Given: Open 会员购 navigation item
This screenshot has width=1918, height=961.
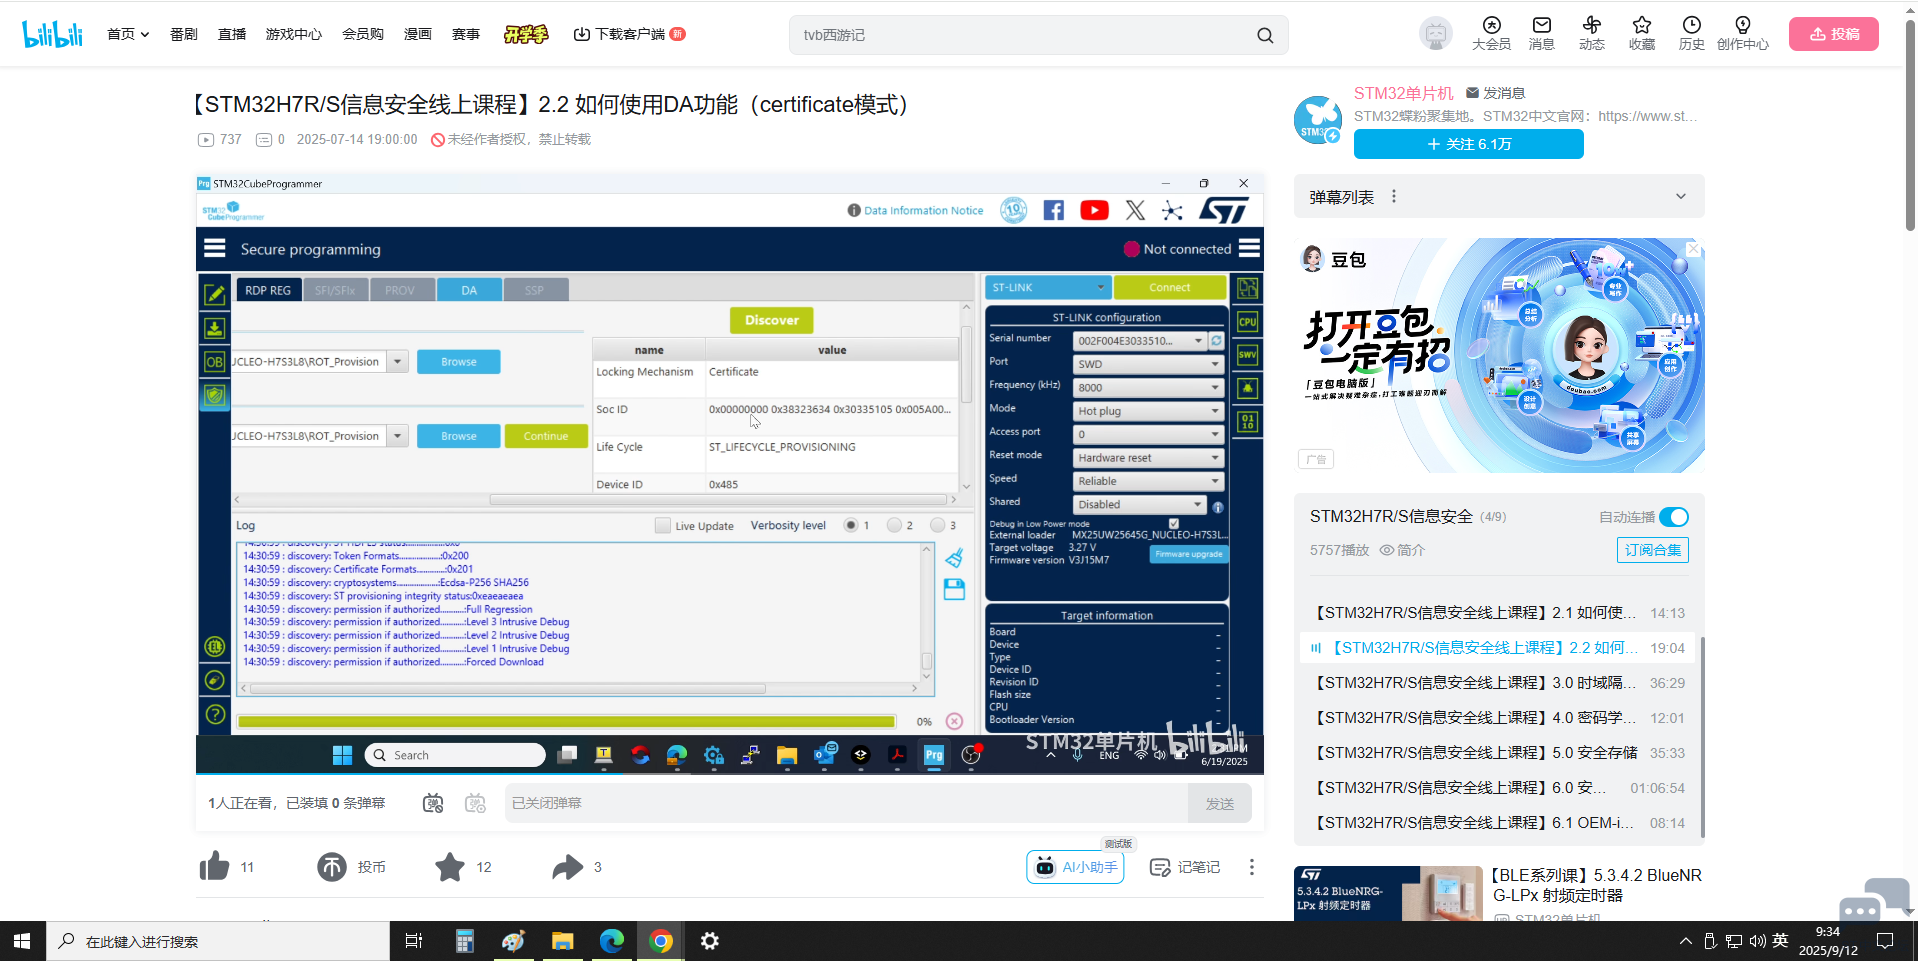Looking at the screenshot, I should [x=362, y=34].
